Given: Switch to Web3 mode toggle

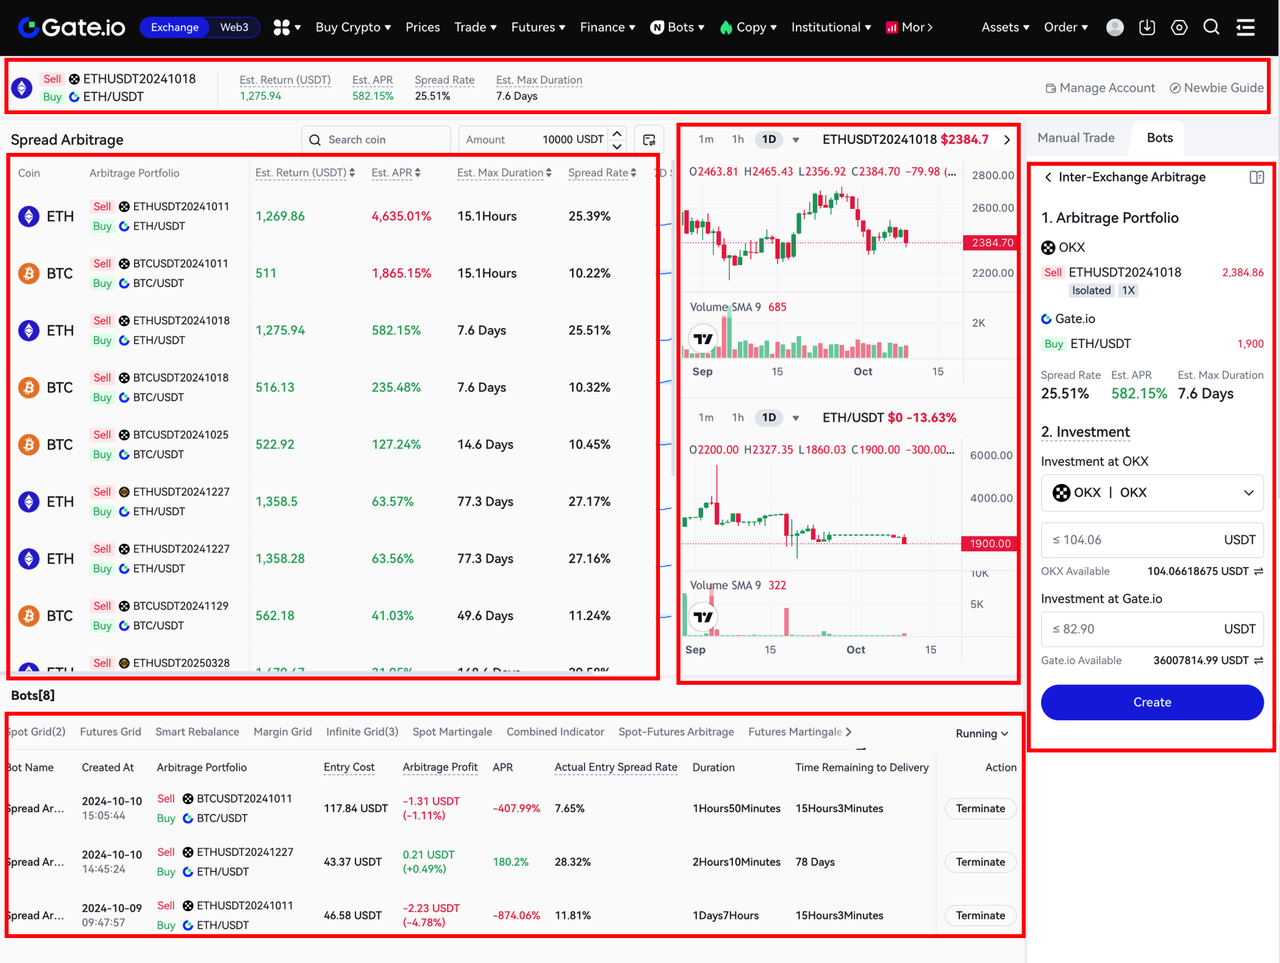Looking at the screenshot, I should click(234, 27).
